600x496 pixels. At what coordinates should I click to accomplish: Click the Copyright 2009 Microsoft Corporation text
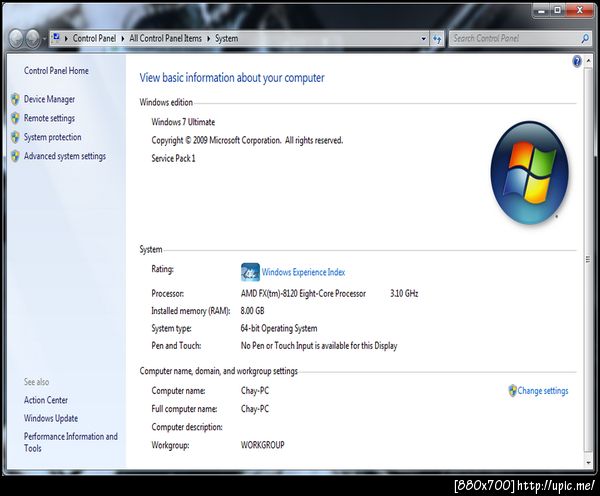247,140
